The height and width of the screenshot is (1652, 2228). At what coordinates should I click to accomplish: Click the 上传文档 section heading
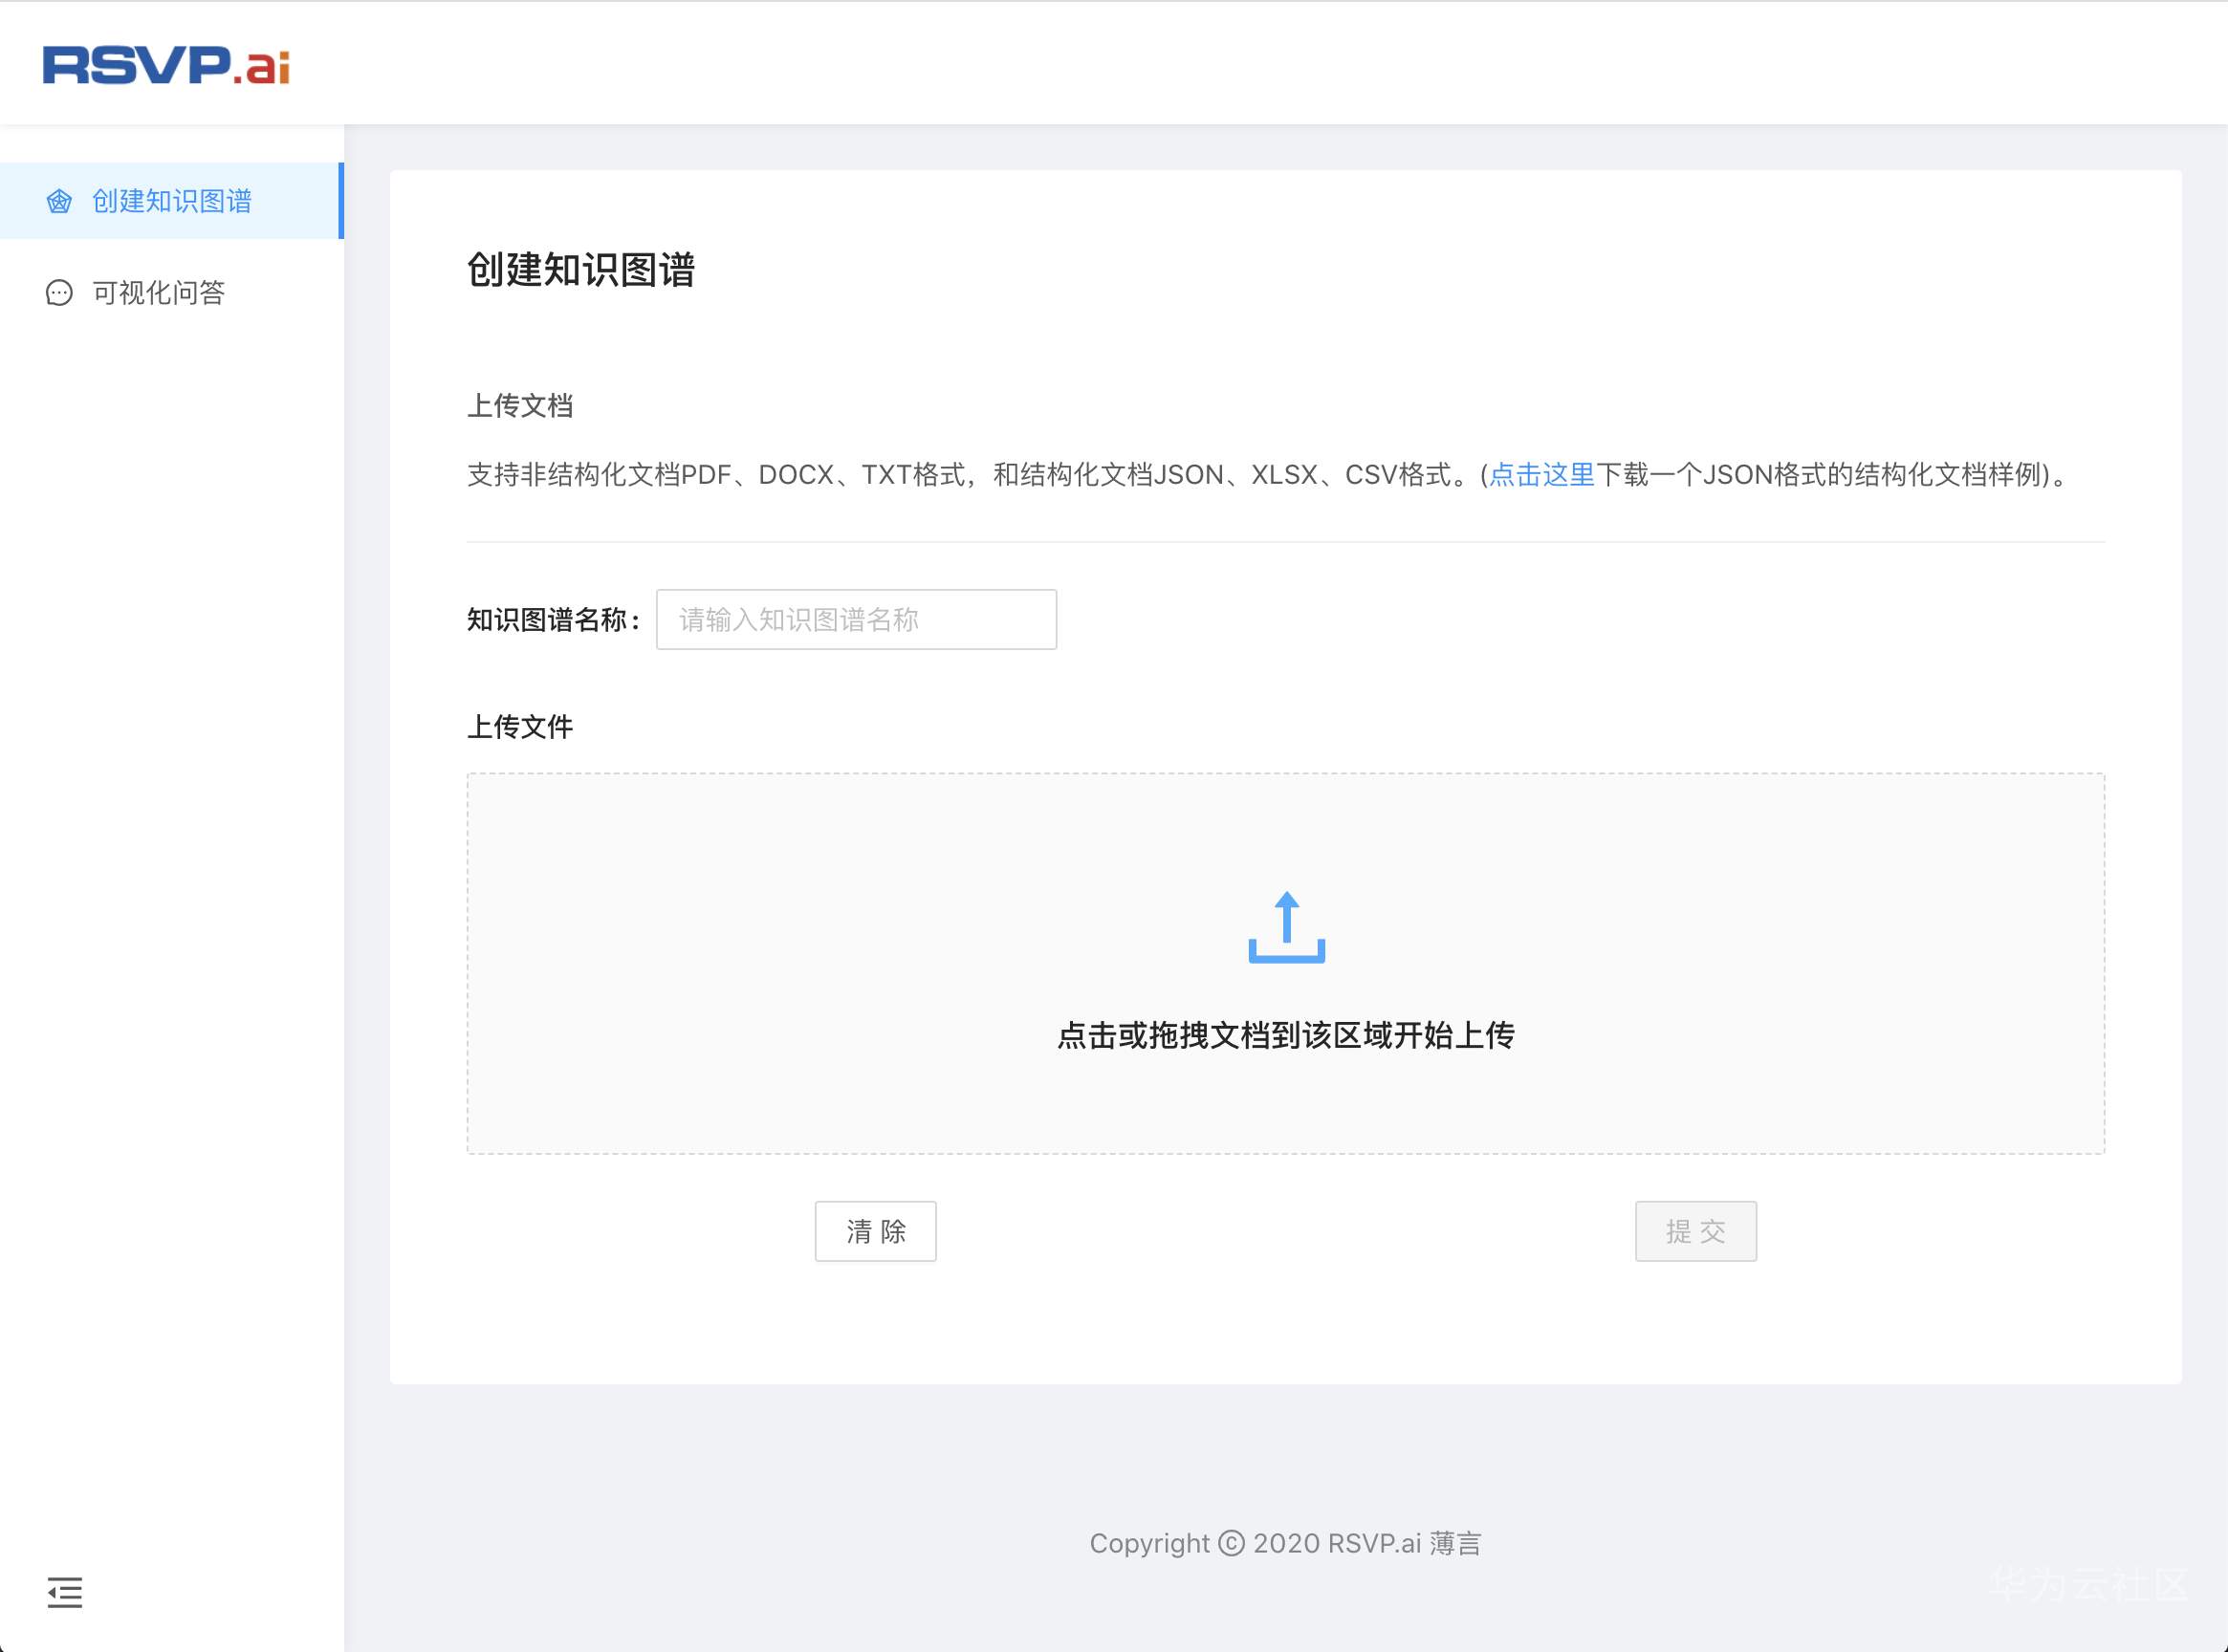click(x=520, y=406)
